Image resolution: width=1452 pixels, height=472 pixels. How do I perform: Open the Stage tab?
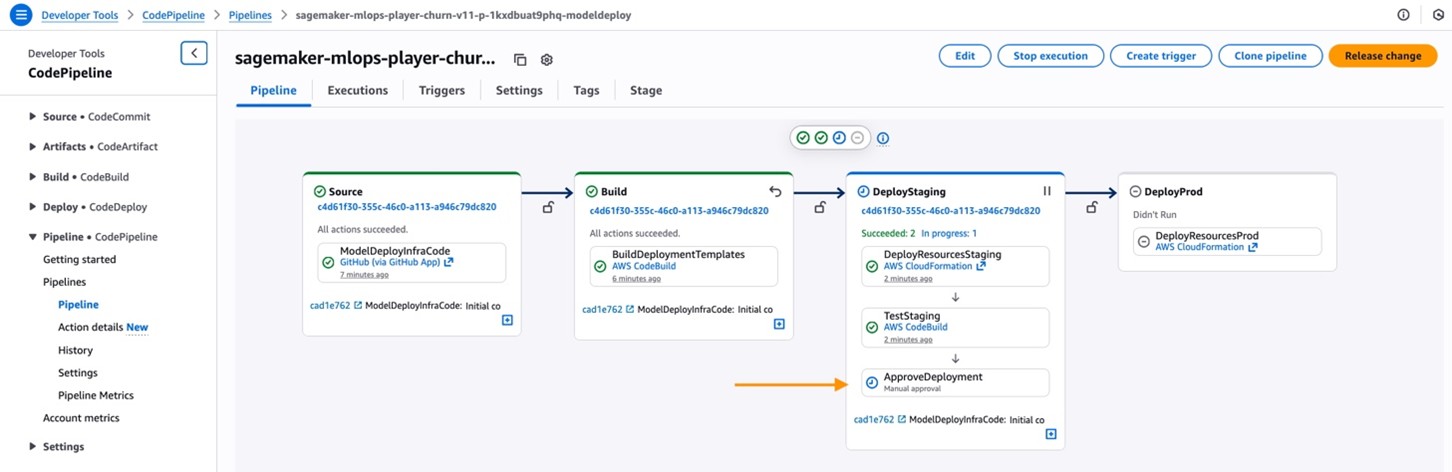pyautogui.click(x=646, y=90)
